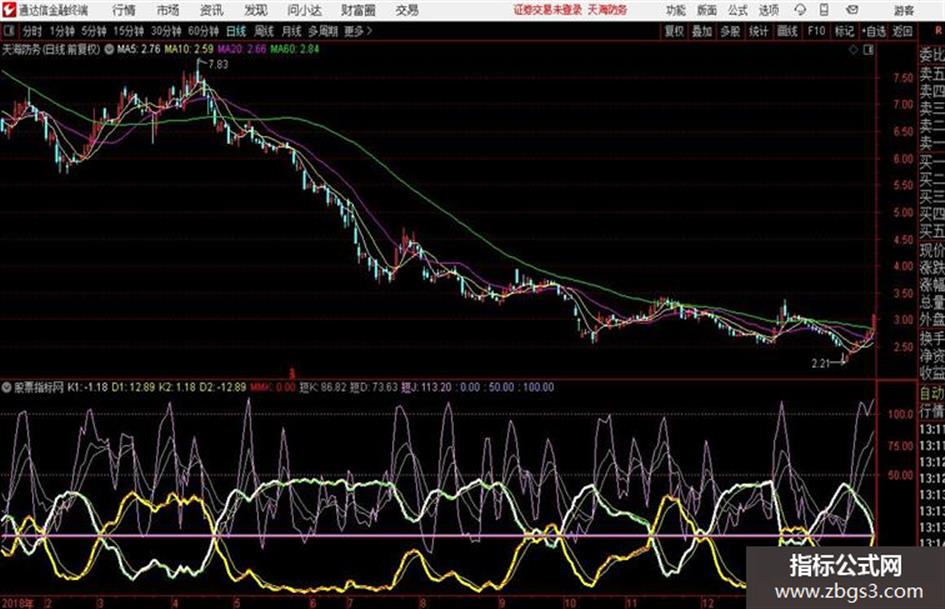Open the customer service headset icon
Screen dimensions: 945x609
click(800, 10)
